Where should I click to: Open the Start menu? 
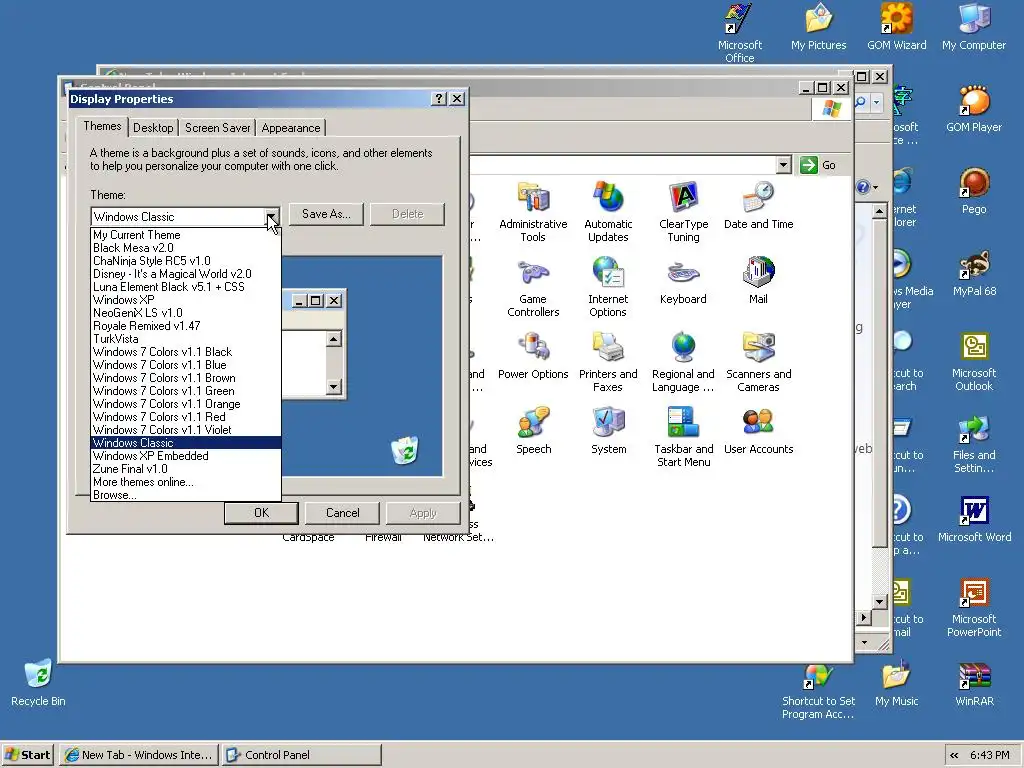point(27,755)
